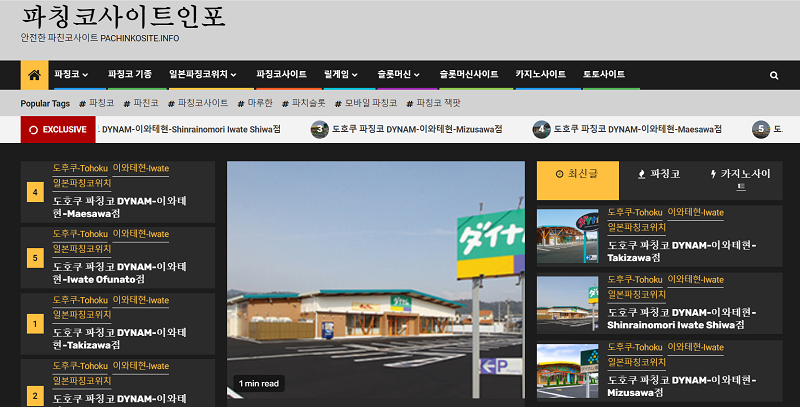Viewport: 800px width, 407px height.
Task: Click 이와테현-Iwate category above sidebar Mizusawa점
Action: pyautogui.click(x=695, y=347)
